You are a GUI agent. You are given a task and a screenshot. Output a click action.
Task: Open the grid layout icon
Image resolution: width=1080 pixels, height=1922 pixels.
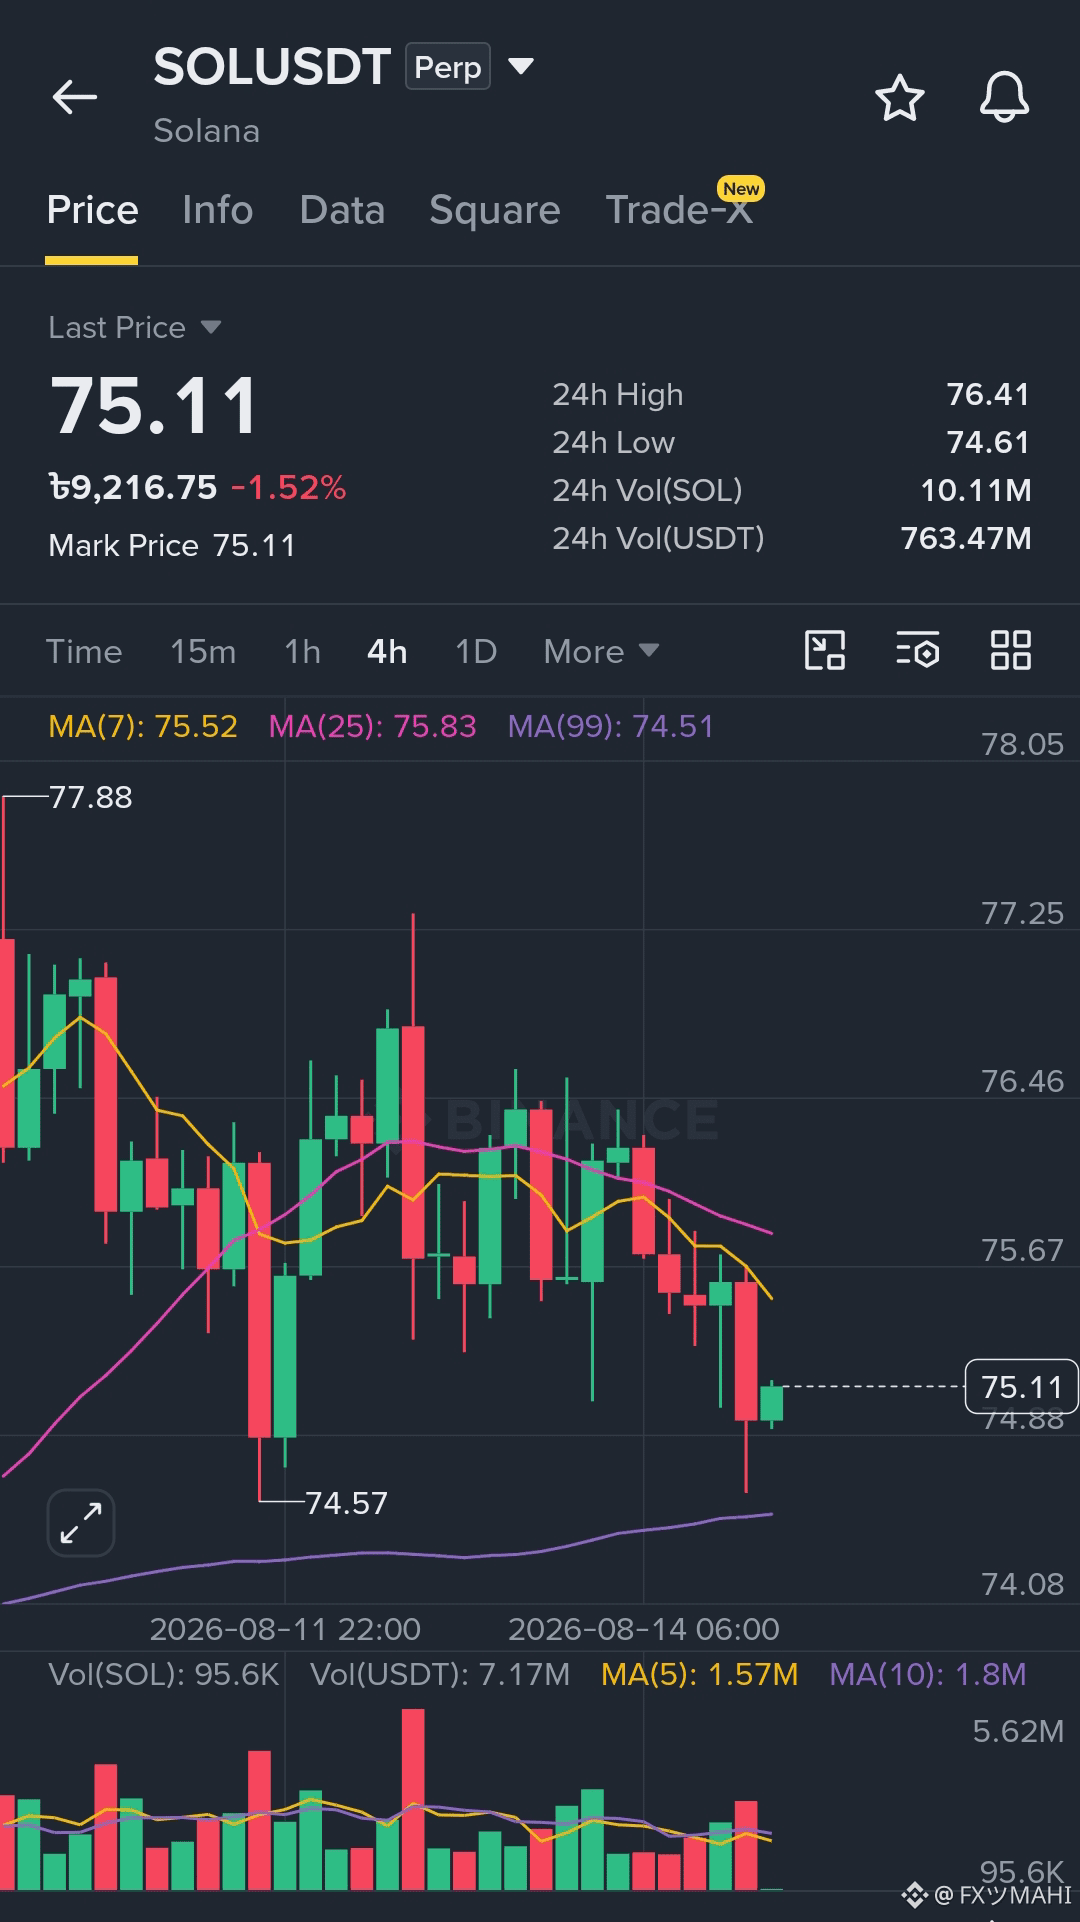click(x=1010, y=651)
